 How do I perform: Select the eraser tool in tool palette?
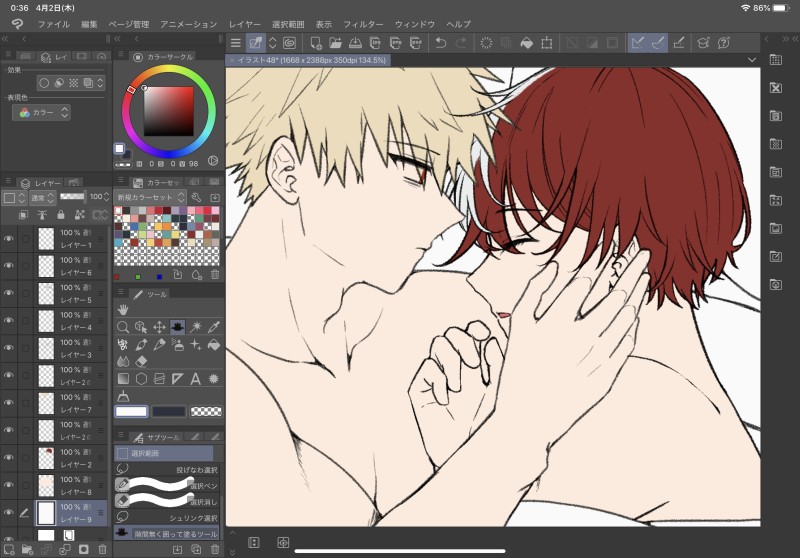(x=141, y=362)
